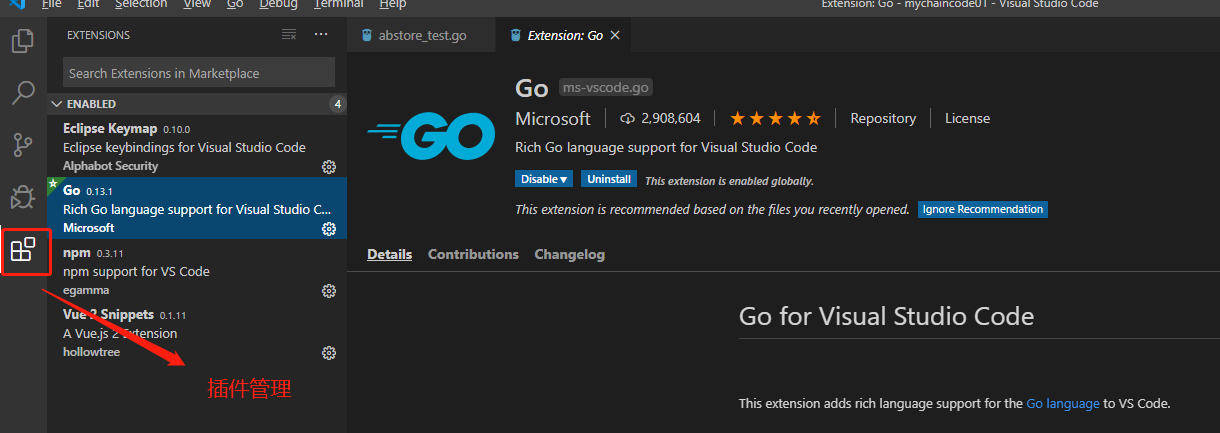Open the Repository link
1220x433 pixels.
click(883, 118)
